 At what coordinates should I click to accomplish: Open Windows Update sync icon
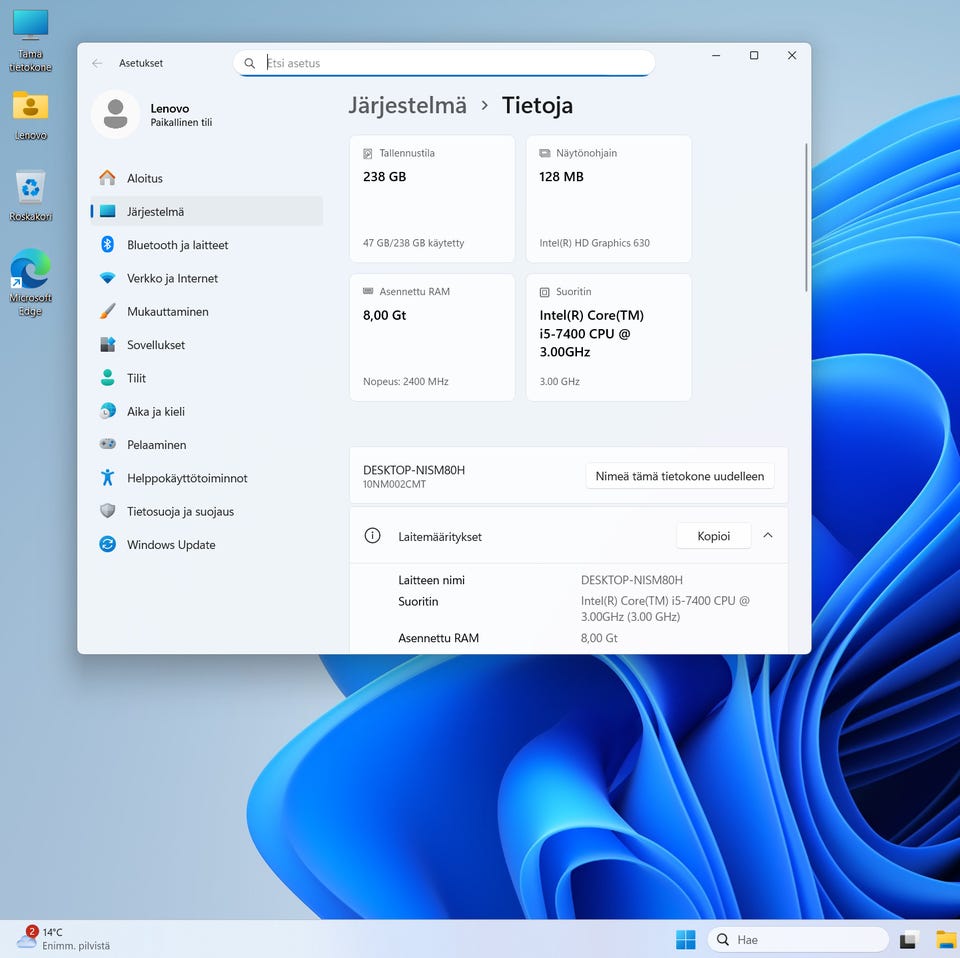(x=107, y=544)
